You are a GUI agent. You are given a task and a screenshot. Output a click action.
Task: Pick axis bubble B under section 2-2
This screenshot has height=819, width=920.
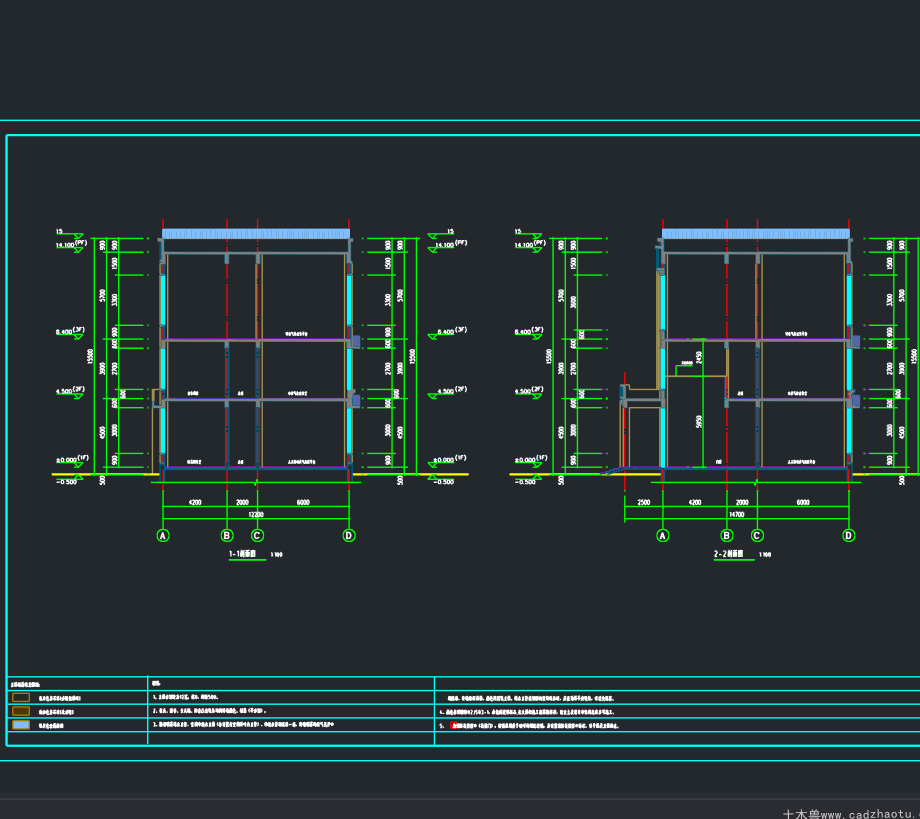[x=727, y=536]
